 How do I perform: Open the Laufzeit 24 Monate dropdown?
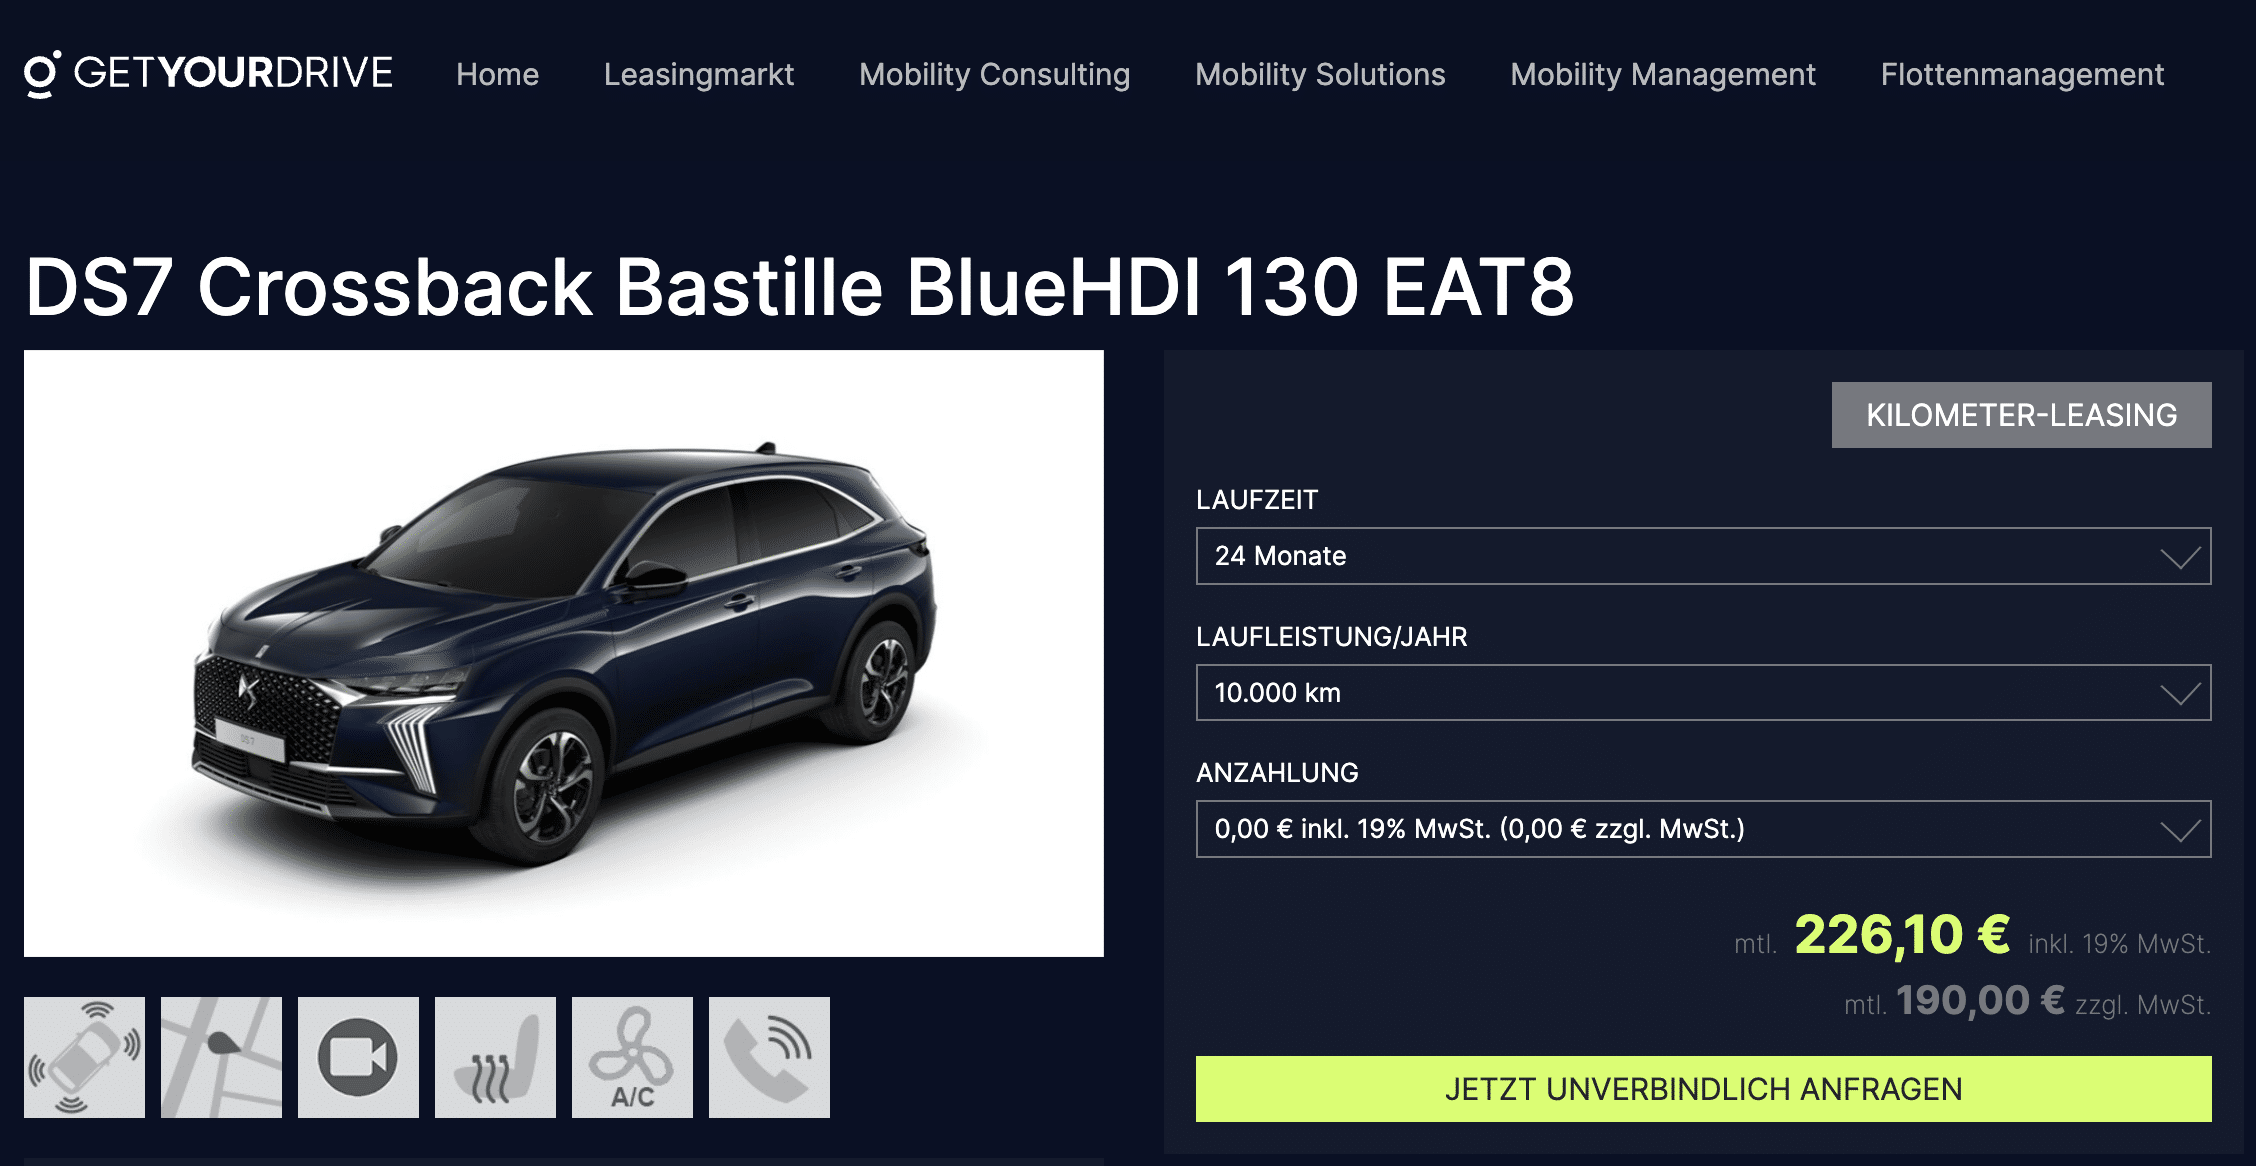(1703, 556)
